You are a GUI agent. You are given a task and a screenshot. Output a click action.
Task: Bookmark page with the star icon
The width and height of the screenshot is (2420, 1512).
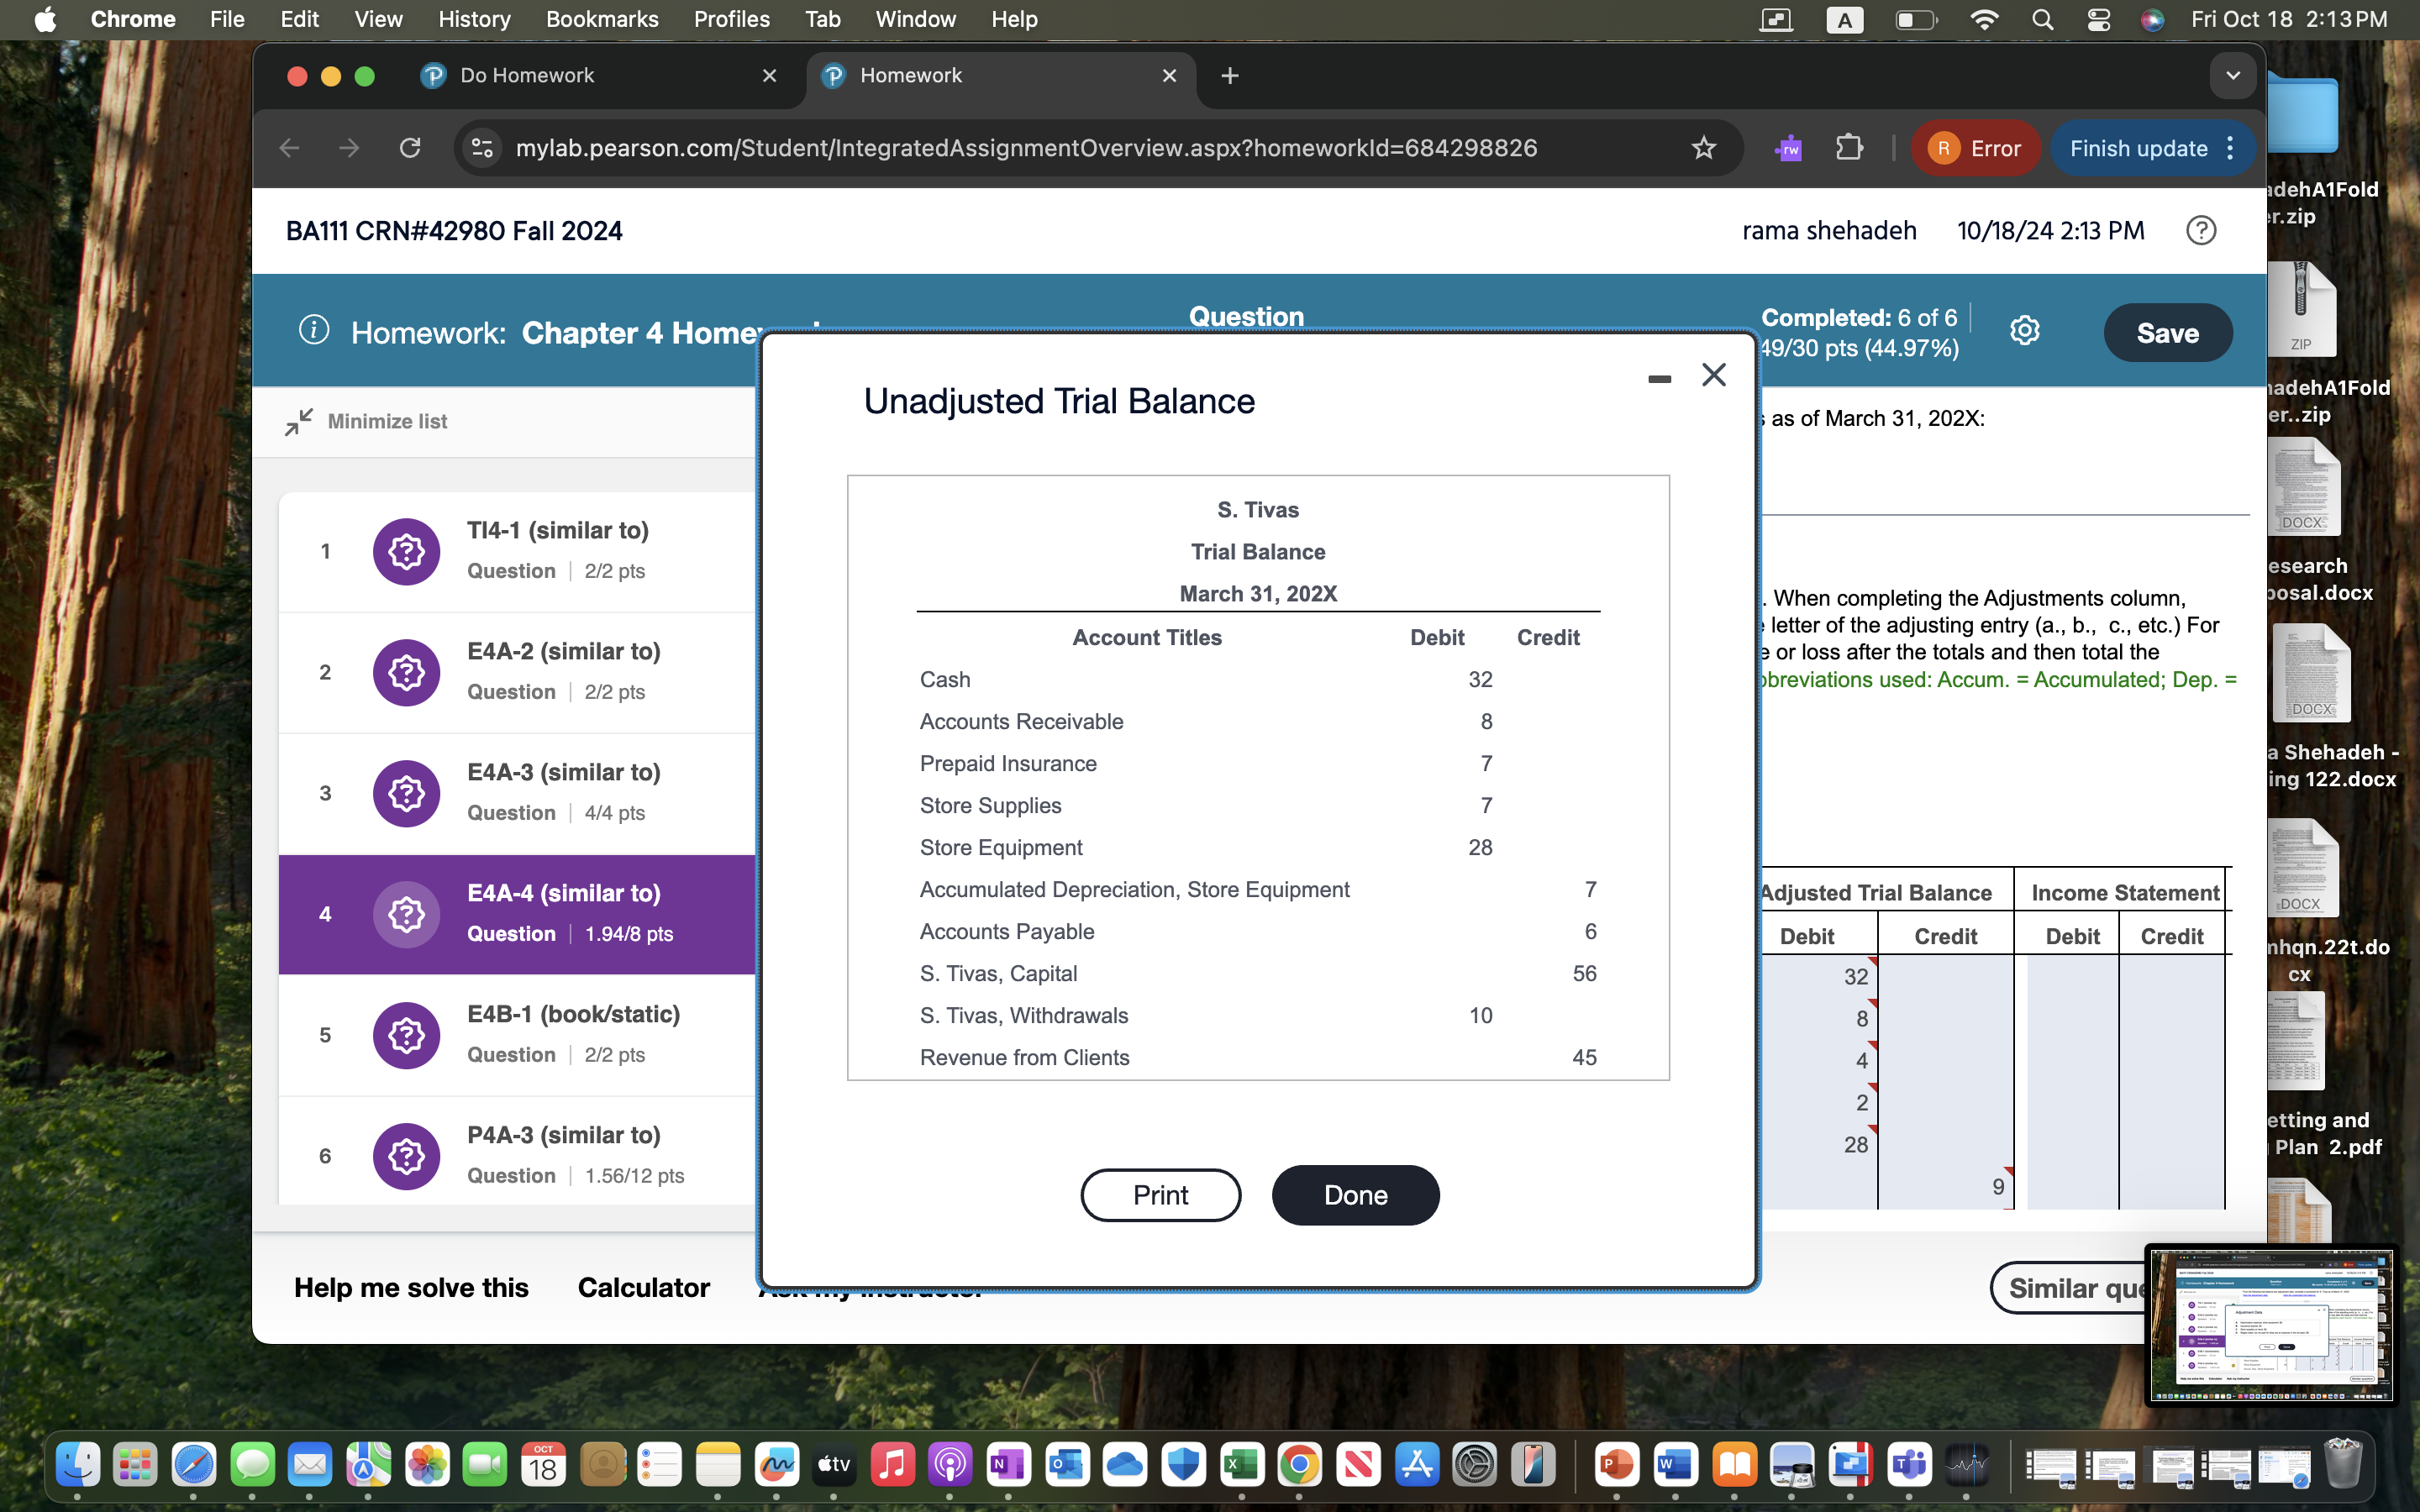pos(1703,148)
